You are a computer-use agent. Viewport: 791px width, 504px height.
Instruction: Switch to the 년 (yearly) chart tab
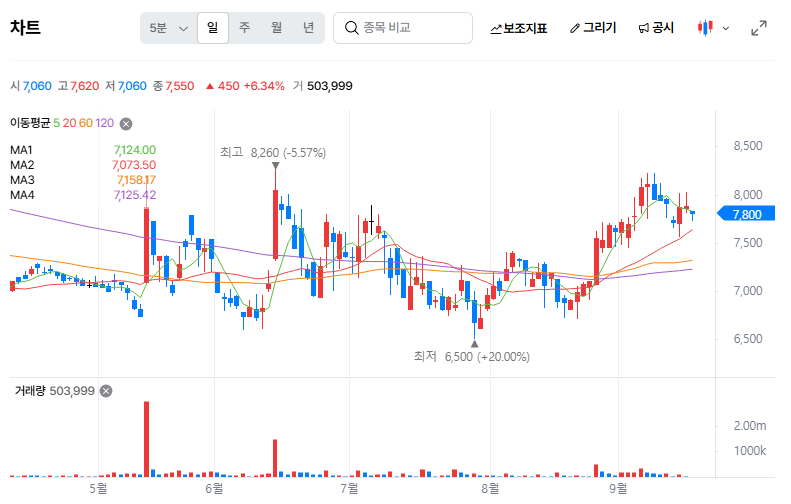point(308,28)
